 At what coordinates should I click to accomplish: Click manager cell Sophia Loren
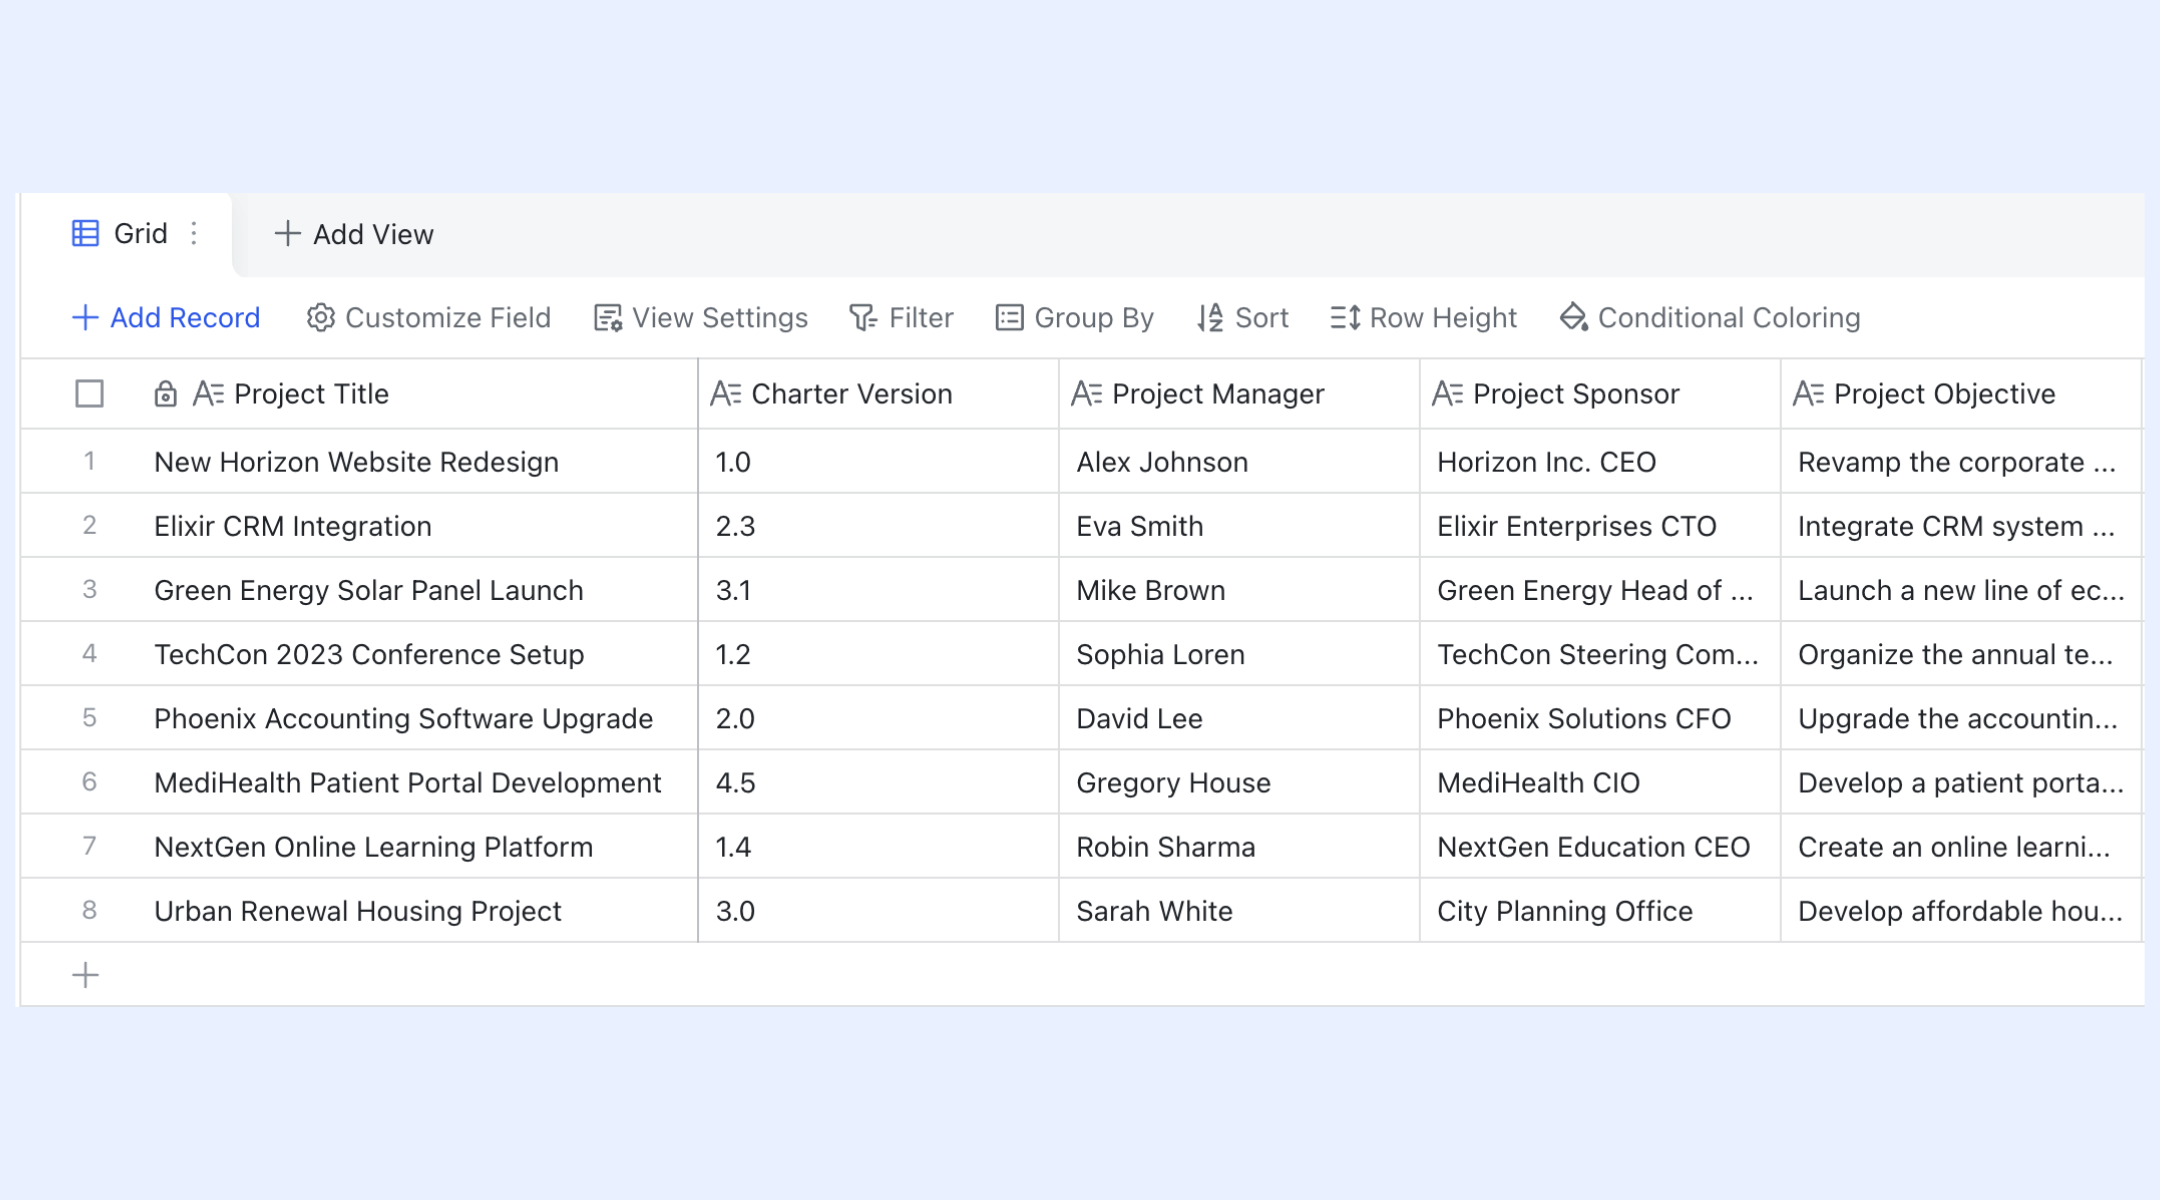1240,654
